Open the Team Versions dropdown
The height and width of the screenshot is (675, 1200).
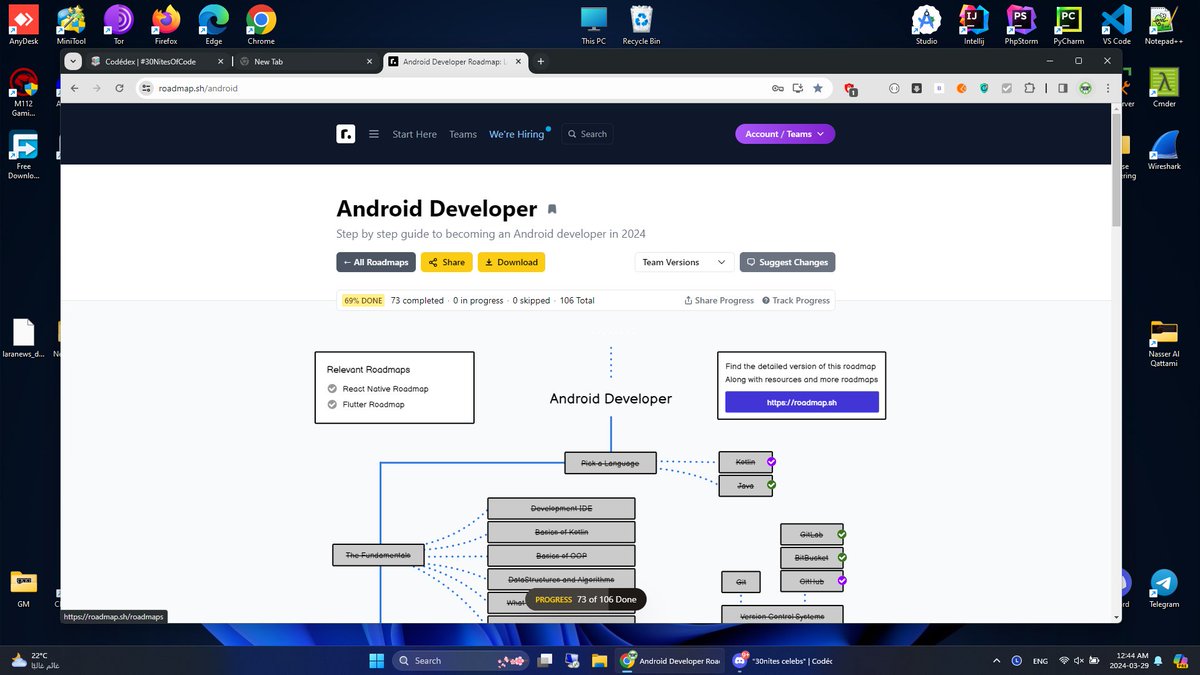(683, 262)
